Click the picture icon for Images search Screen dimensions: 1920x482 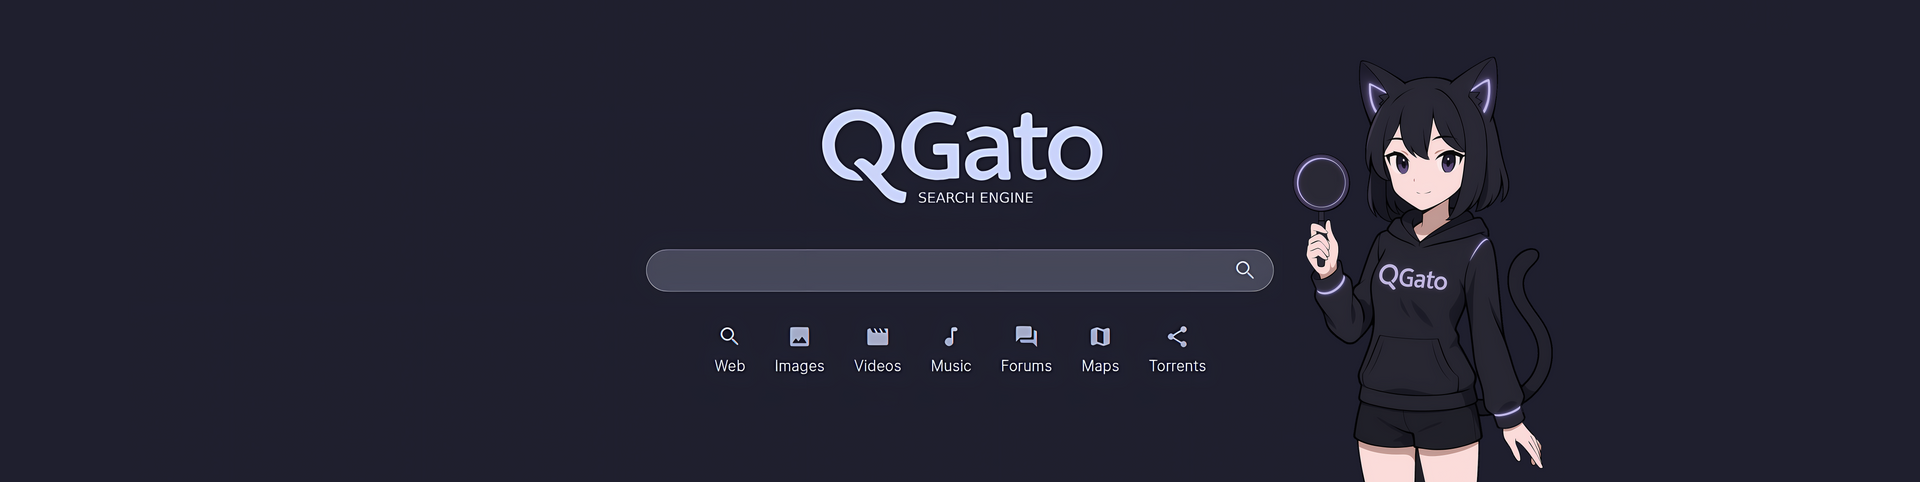click(x=799, y=336)
